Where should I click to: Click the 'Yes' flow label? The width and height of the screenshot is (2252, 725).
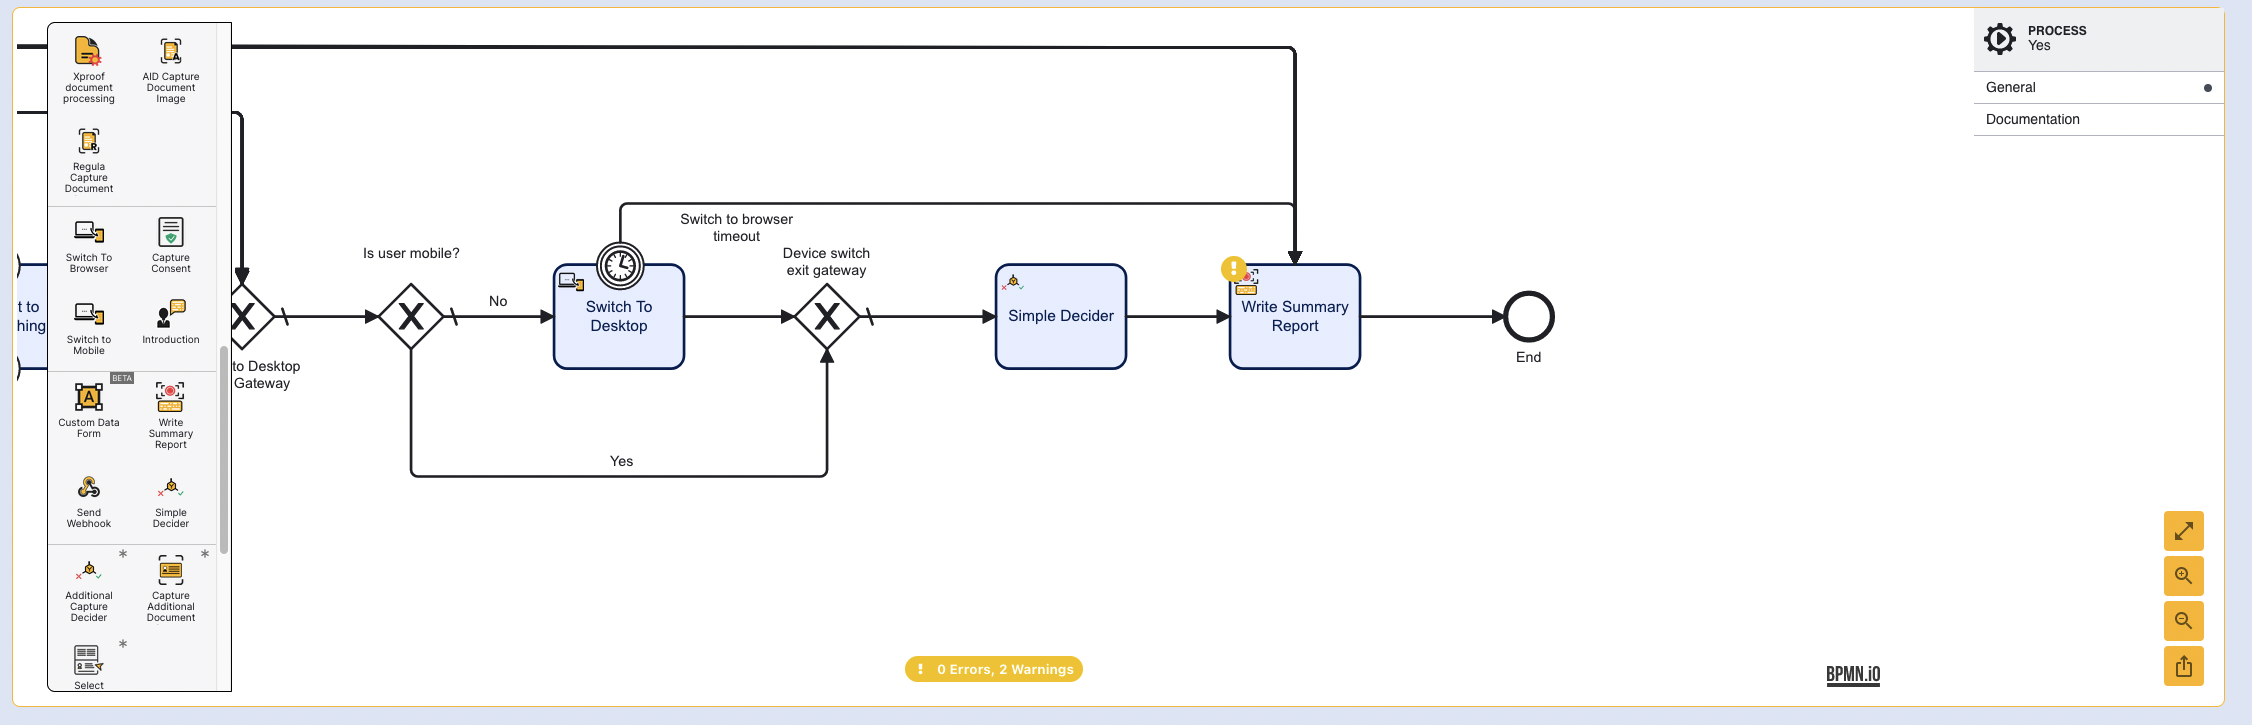pyautogui.click(x=622, y=461)
